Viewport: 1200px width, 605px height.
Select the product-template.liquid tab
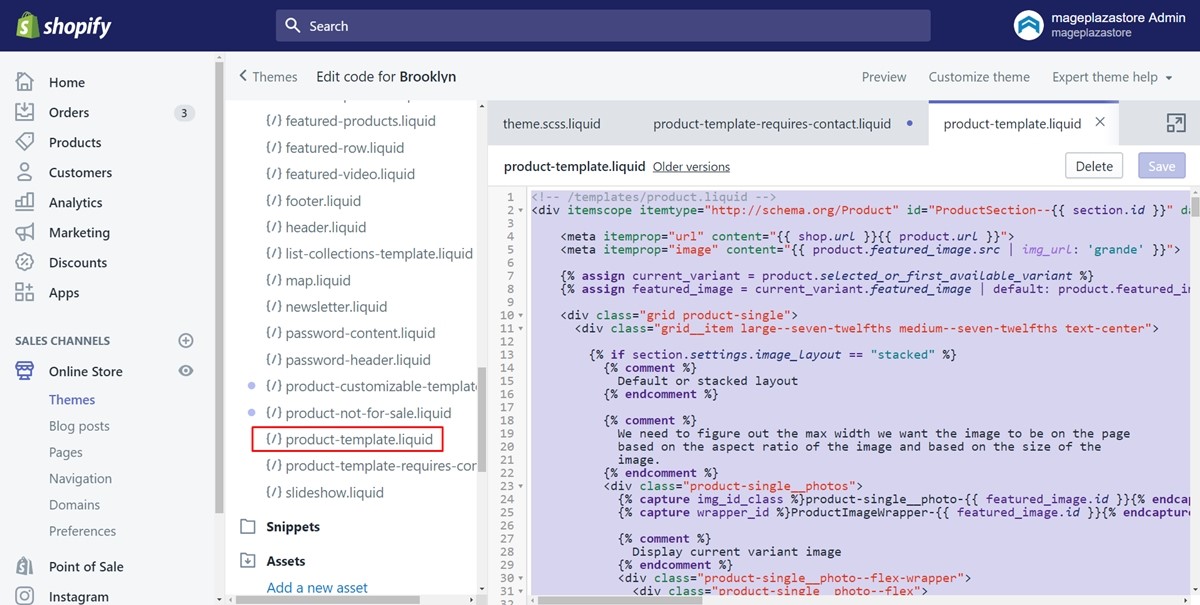(1012, 124)
